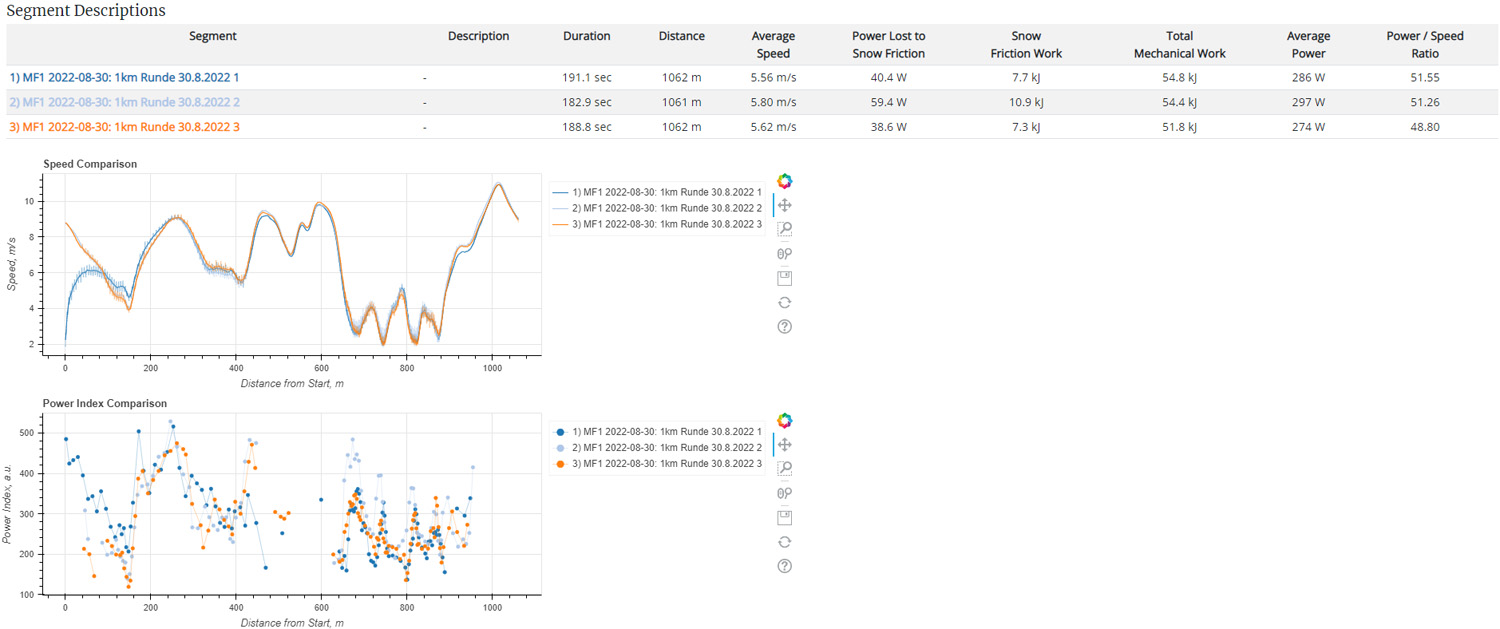Select the '182.9 sec' duration cell

tap(587, 102)
